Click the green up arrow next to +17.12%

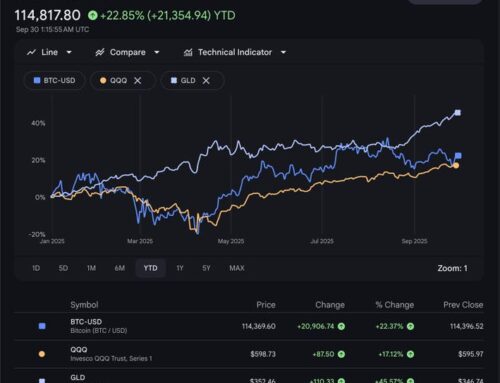click(410, 354)
